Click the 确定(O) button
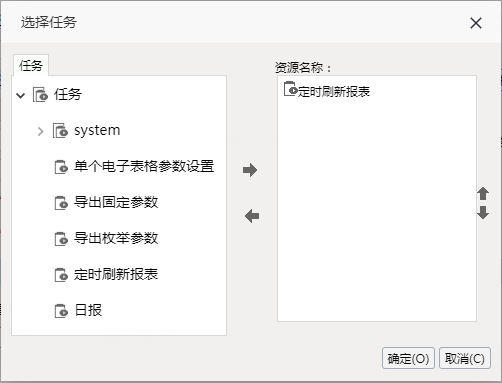The image size is (502, 383). [x=408, y=358]
